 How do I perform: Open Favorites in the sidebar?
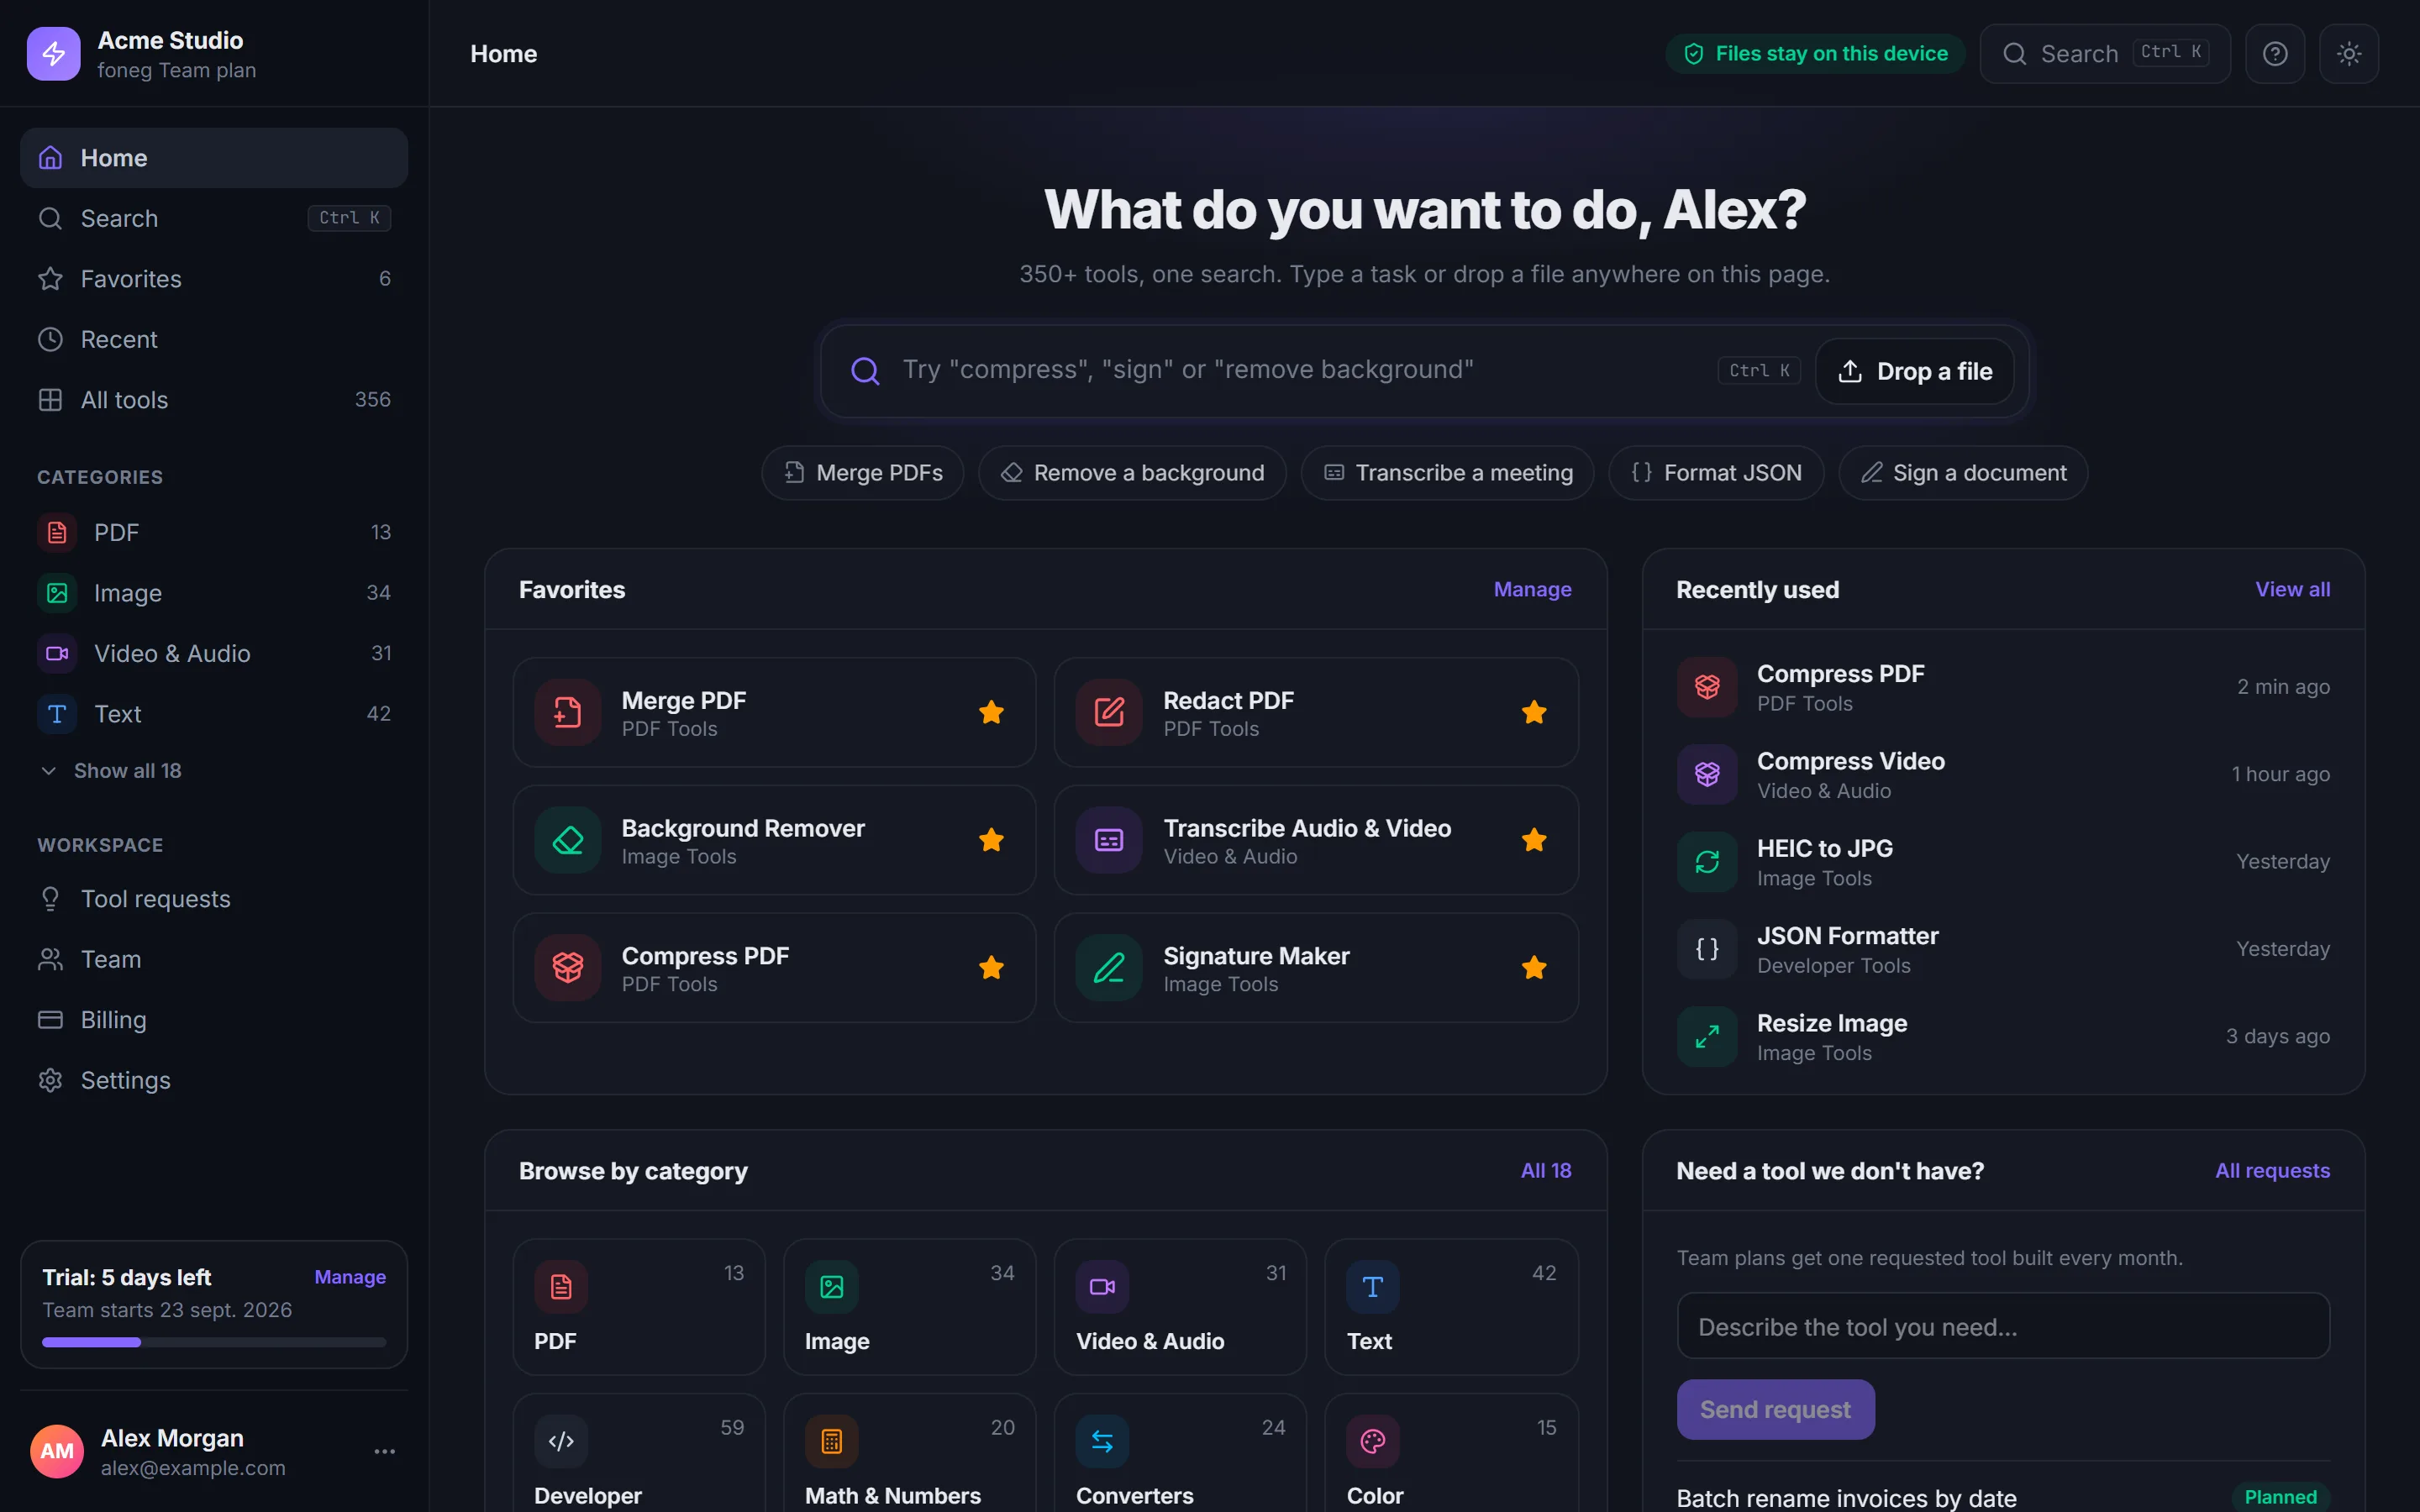(x=214, y=279)
